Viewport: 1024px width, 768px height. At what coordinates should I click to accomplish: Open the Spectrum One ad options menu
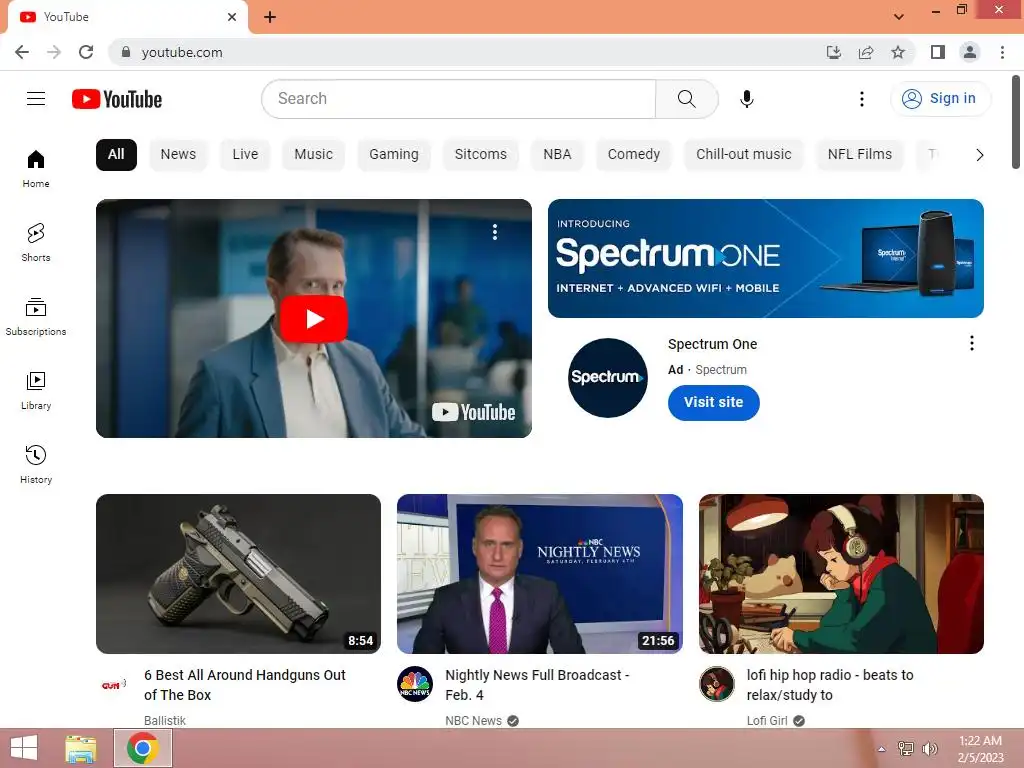point(972,344)
